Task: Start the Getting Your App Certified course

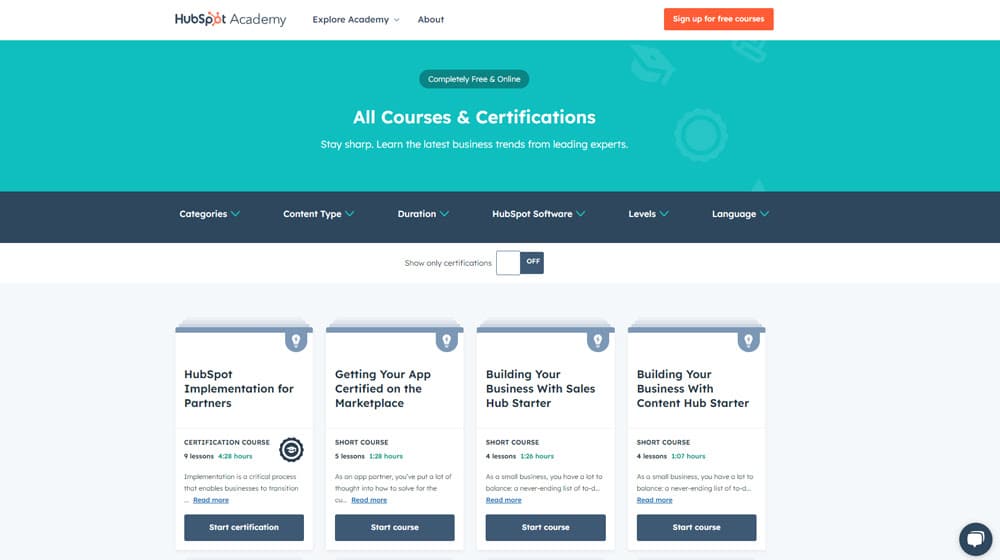Action: [x=395, y=527]
